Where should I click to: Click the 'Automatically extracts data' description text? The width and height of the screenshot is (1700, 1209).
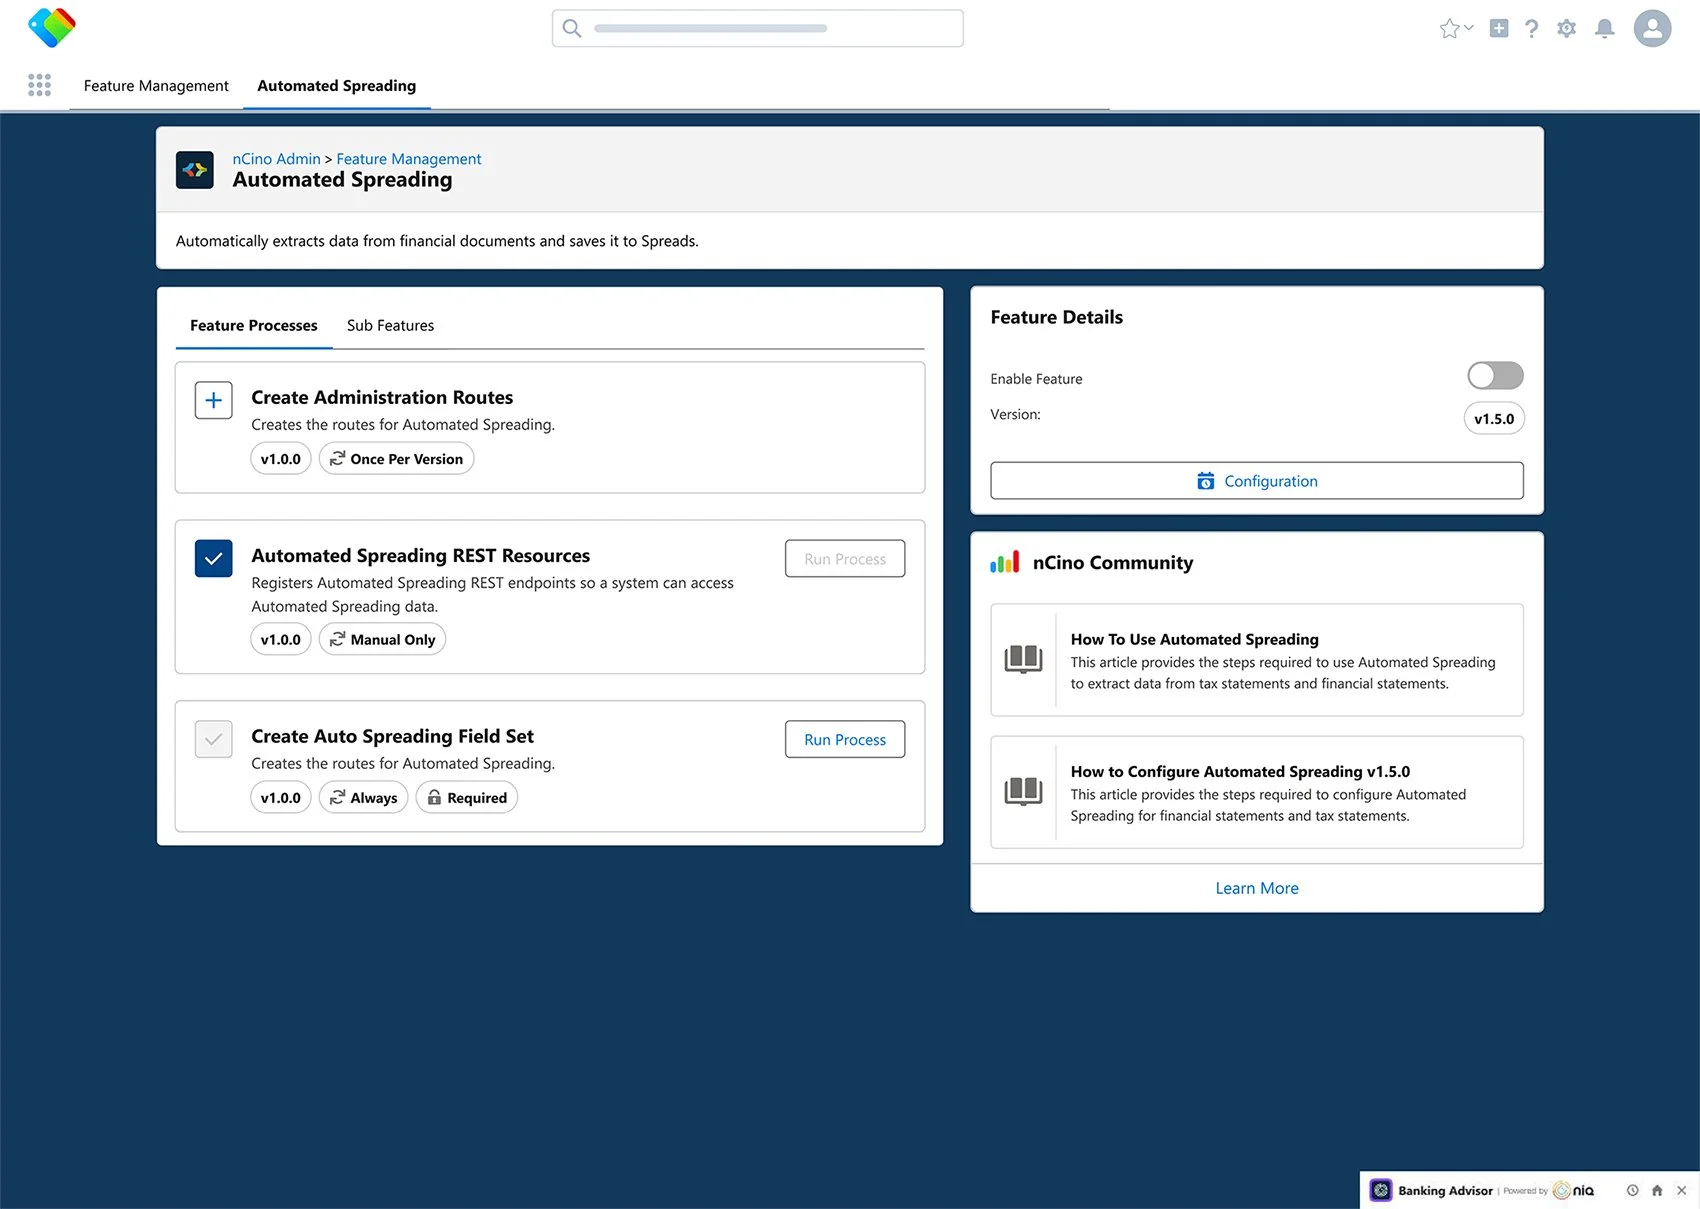[437, 241]
